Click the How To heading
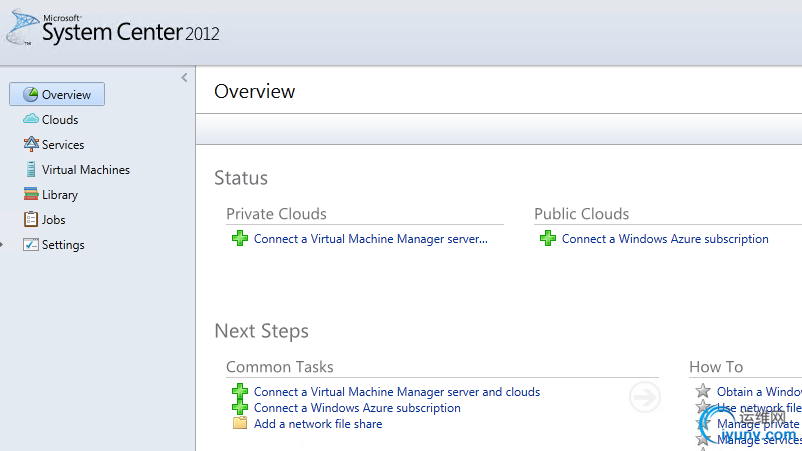The height and width of the screenshot is (451, 802). pyautogui.click(x=716, y=367)
